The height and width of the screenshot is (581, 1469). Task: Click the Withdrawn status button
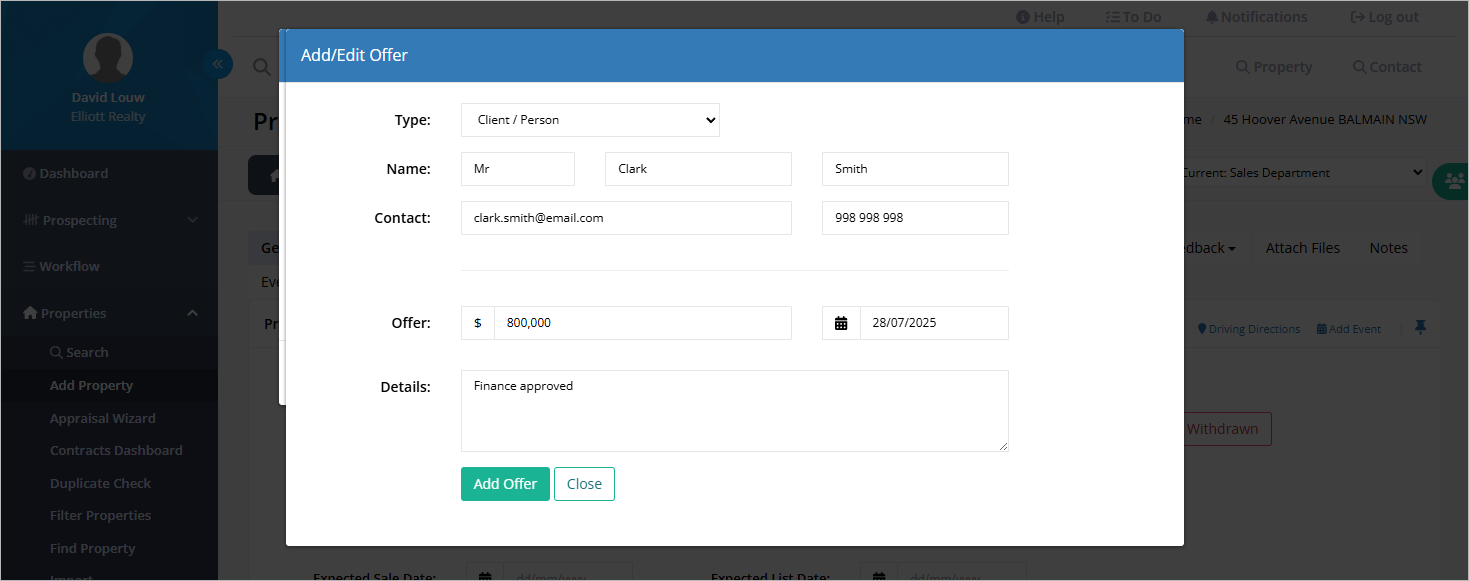[x=1227, y=429]
